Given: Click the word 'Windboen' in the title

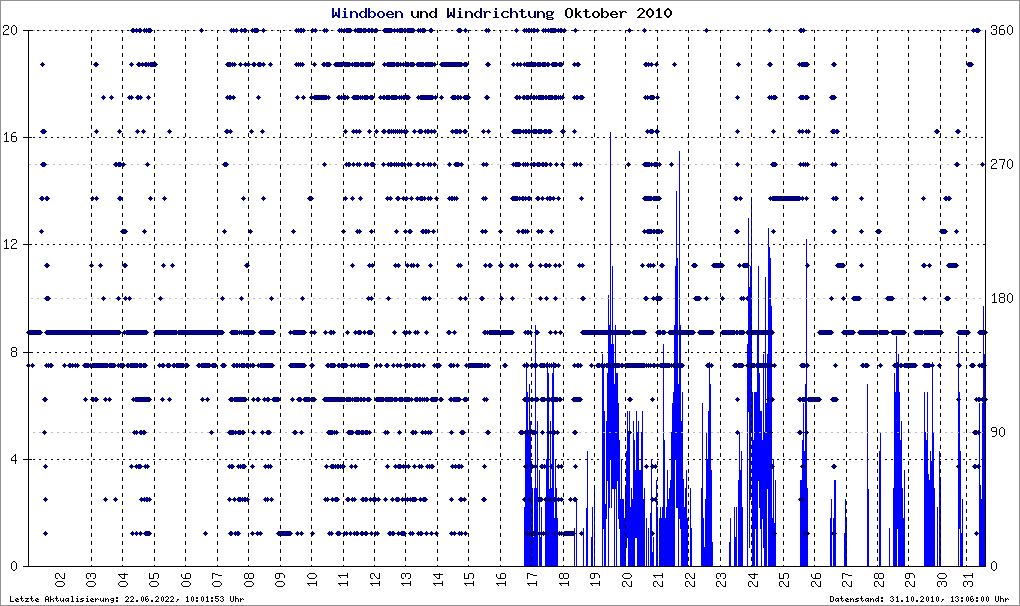Looking at the screenshot, I should coord(367,13).
